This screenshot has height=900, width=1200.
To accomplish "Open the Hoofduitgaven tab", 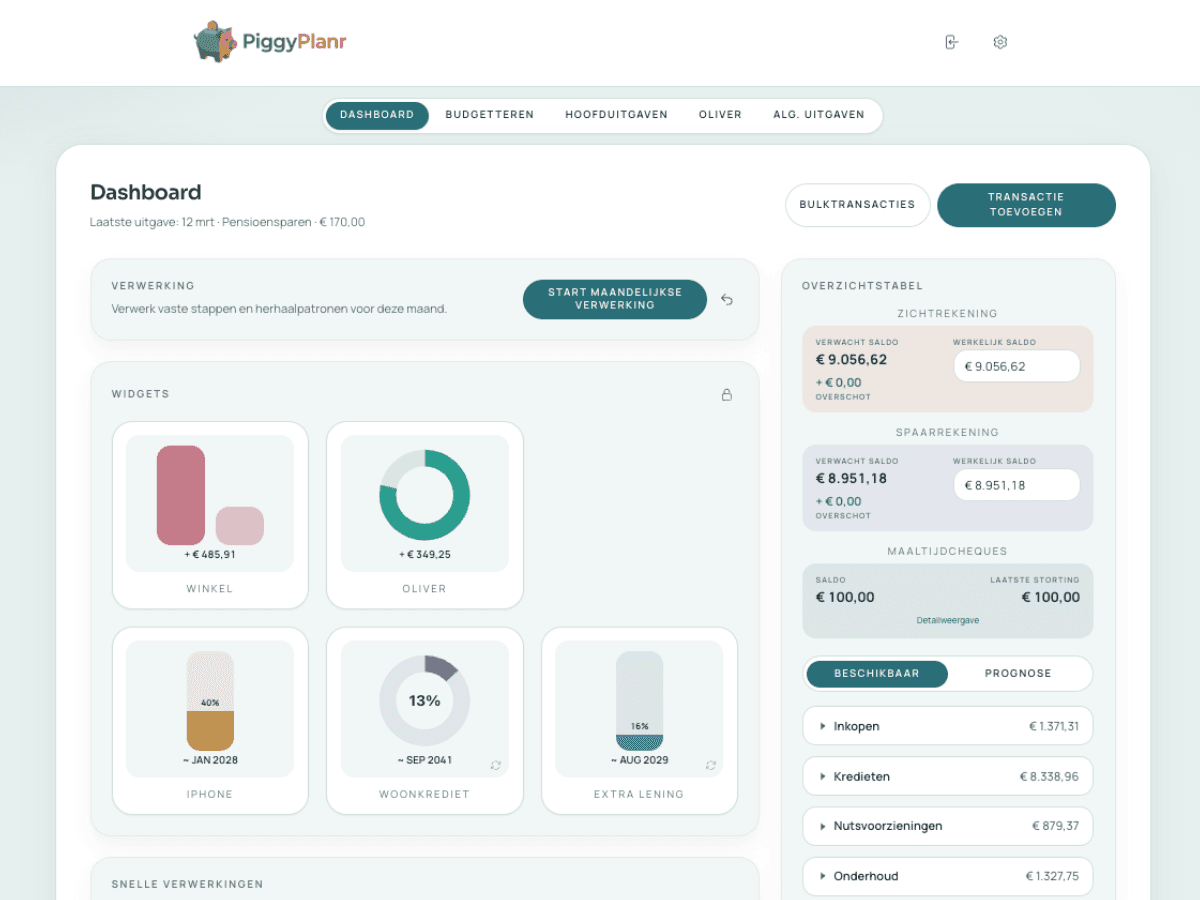I will click(616, 114).
